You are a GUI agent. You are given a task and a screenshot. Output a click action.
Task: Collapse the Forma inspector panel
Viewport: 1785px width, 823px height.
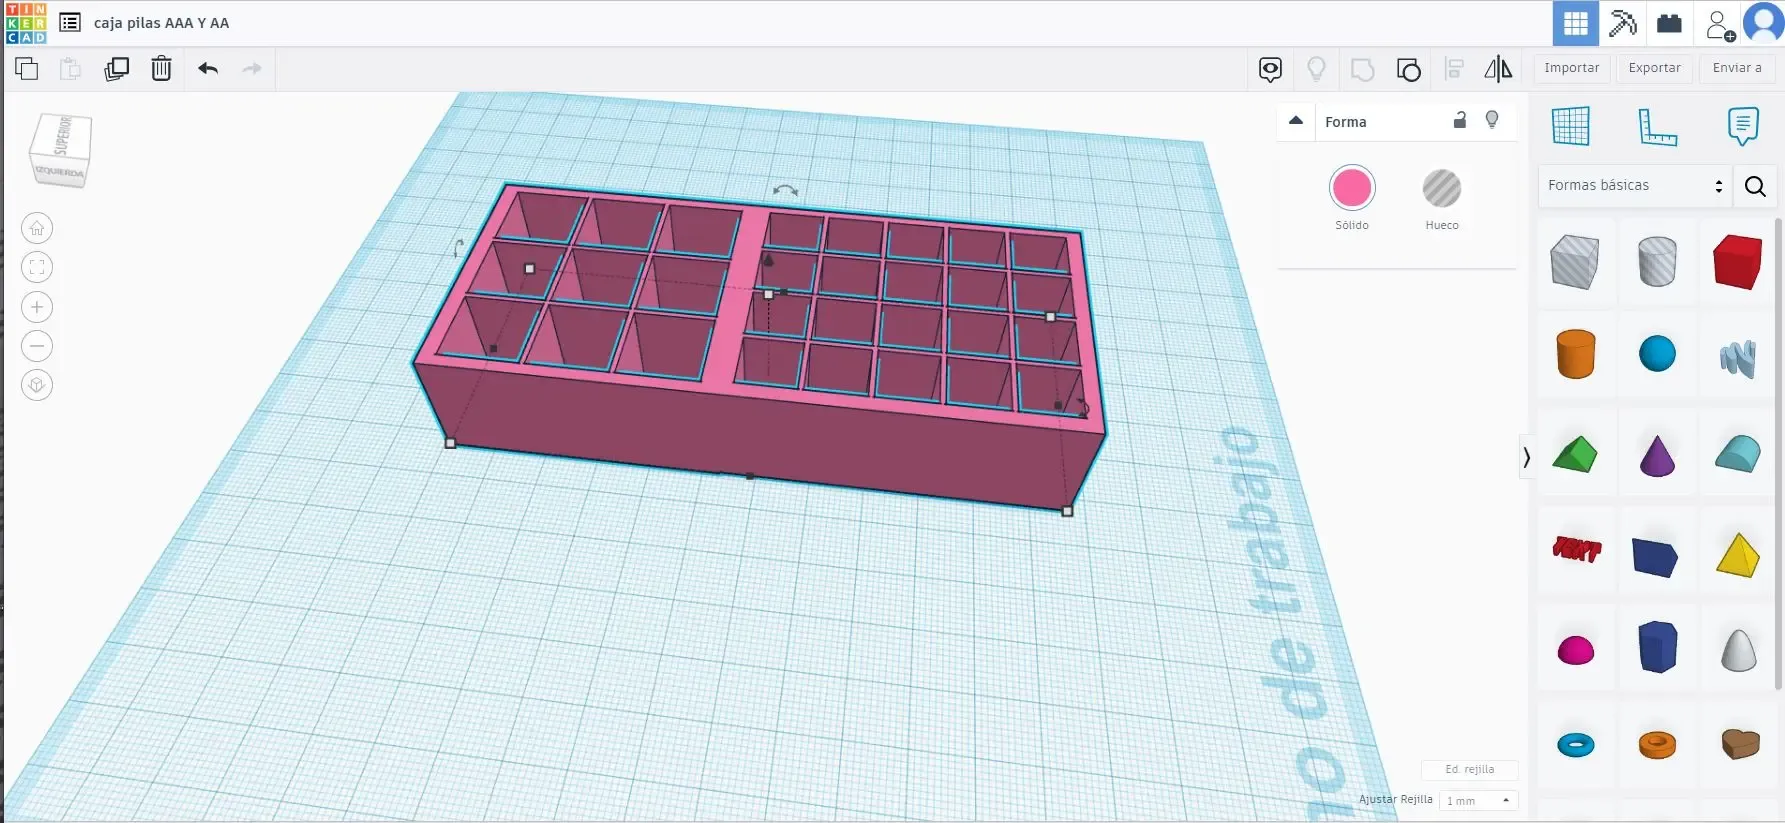(1296, 121)
